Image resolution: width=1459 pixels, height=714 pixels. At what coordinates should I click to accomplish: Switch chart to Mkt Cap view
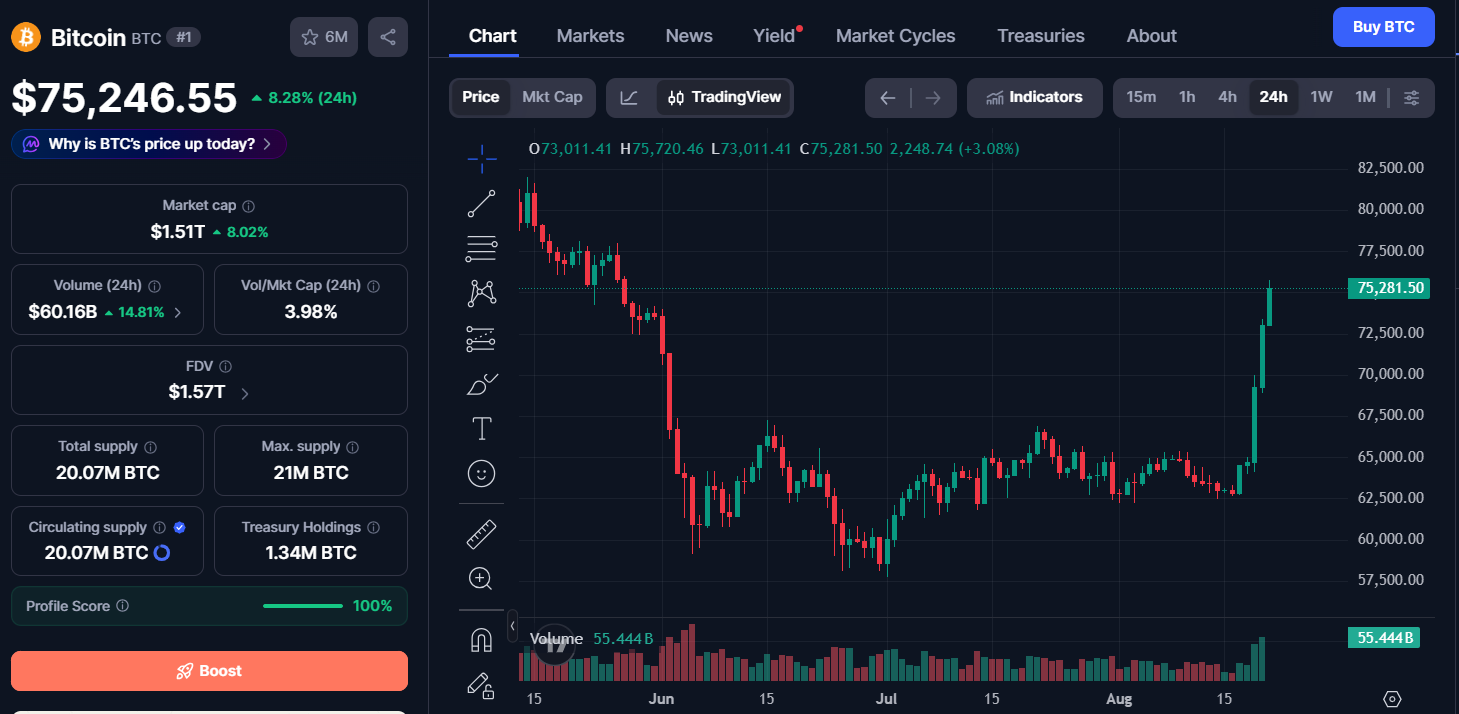tap(552, 97)
